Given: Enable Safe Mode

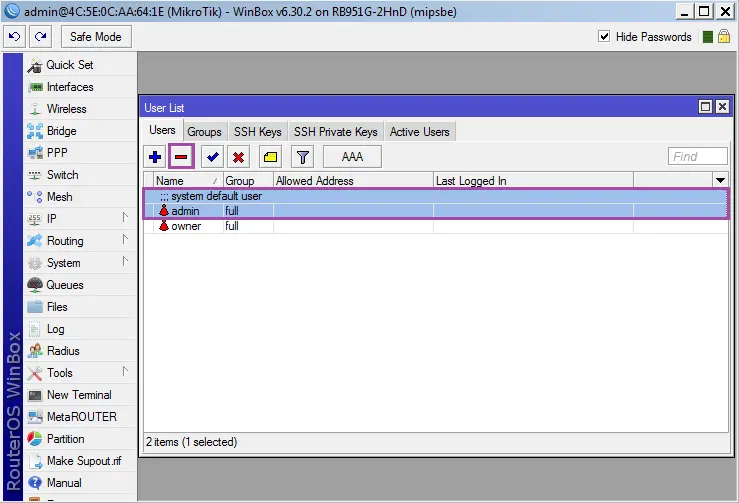Looking at the screenshot, I should (x=96, y=37).
